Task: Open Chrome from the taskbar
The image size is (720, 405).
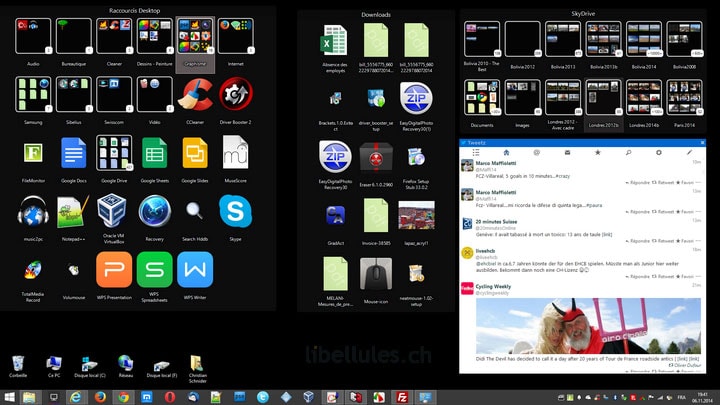Action: pos(123,397)
